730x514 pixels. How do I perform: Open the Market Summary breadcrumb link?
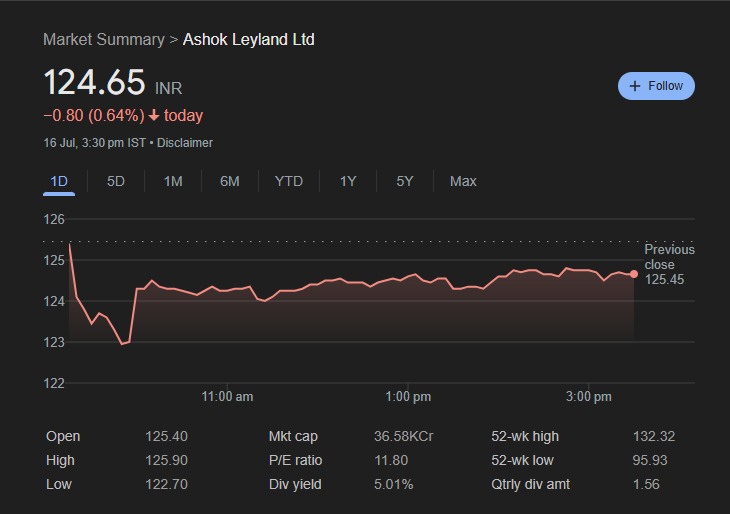coord(104,40)
